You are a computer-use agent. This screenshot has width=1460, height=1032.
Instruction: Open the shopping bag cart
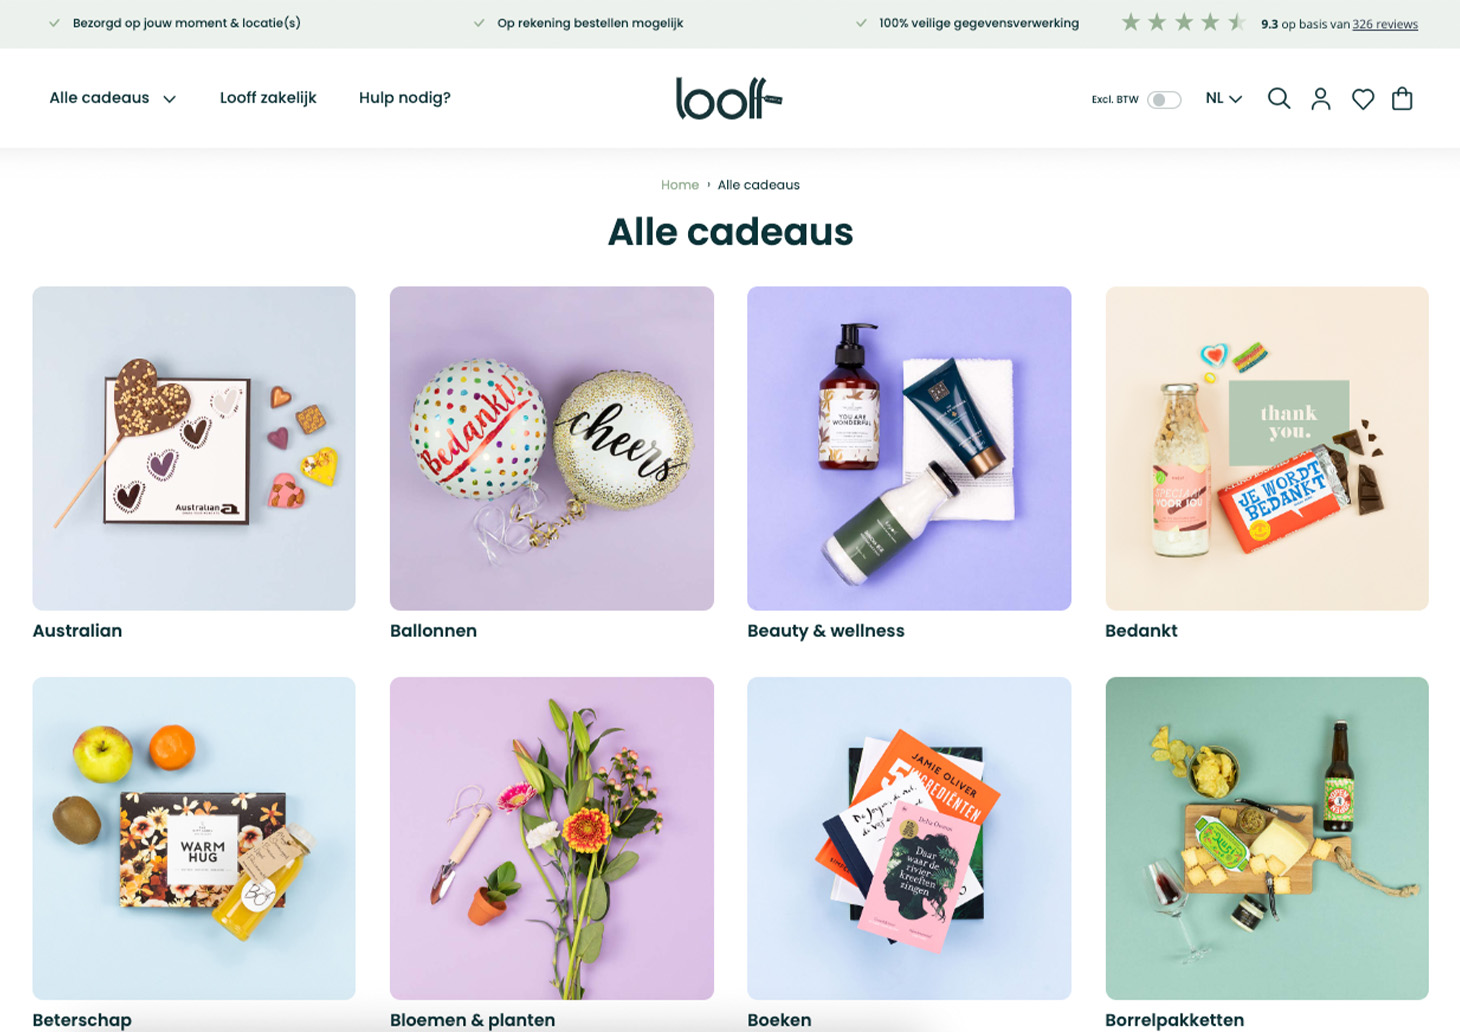pyautogui.click(x=1402, y=98)
